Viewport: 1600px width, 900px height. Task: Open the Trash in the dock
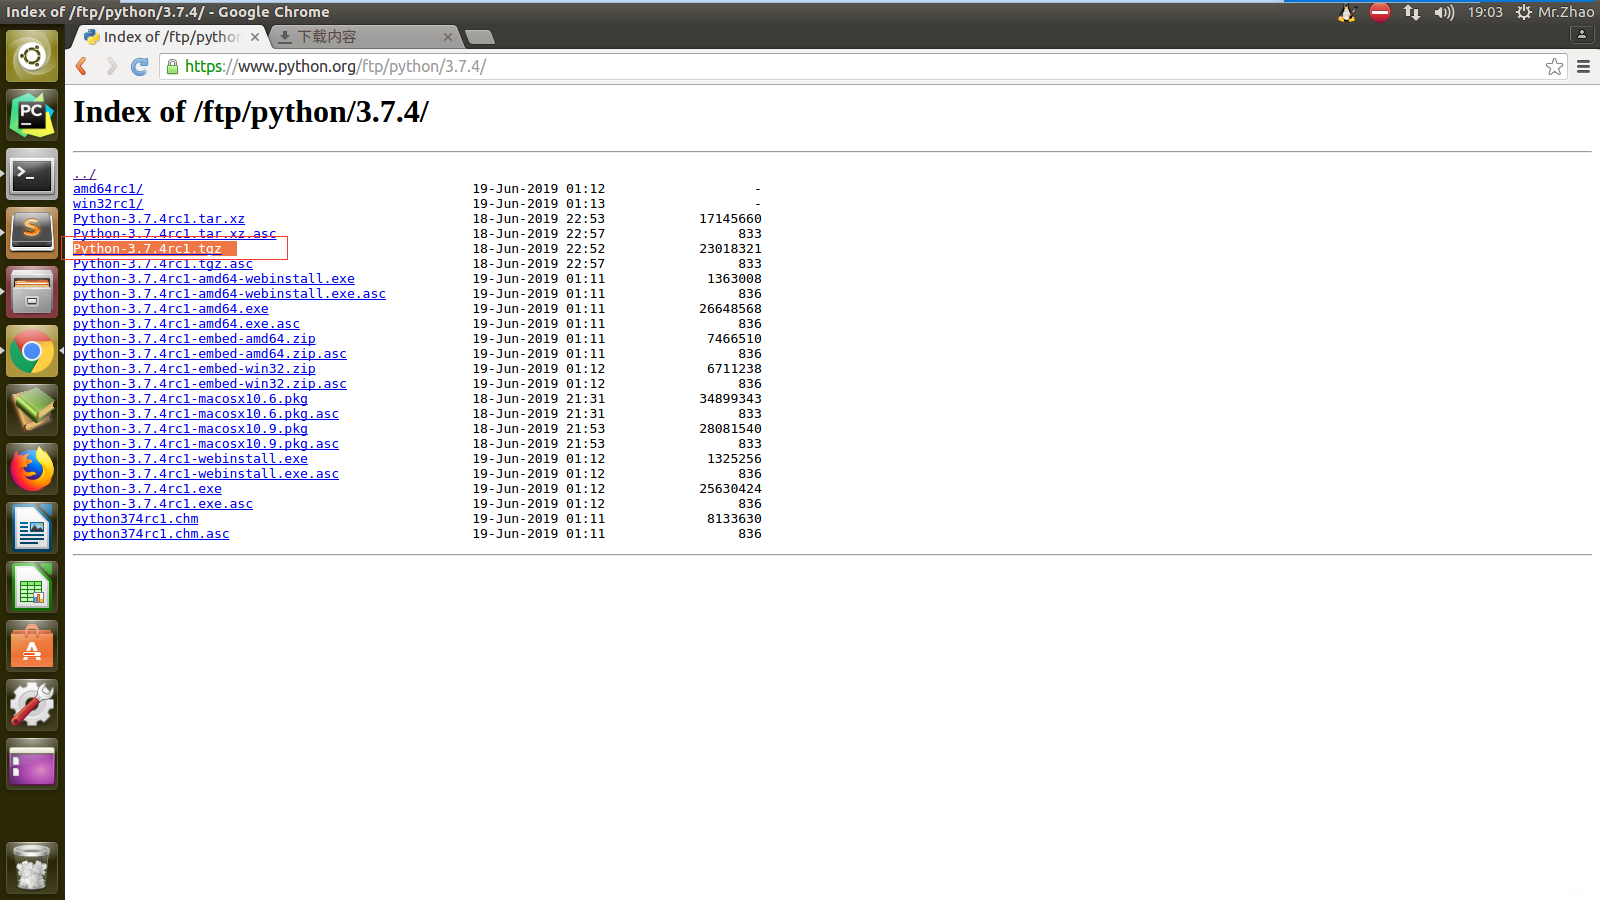click(x=32, y=866)
